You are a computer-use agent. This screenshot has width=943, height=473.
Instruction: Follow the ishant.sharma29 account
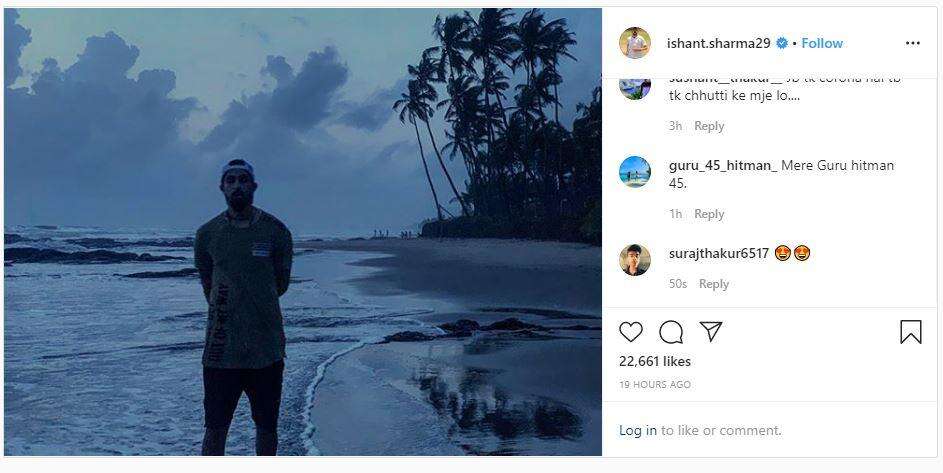pyautogui.click(x=822, y=43)
